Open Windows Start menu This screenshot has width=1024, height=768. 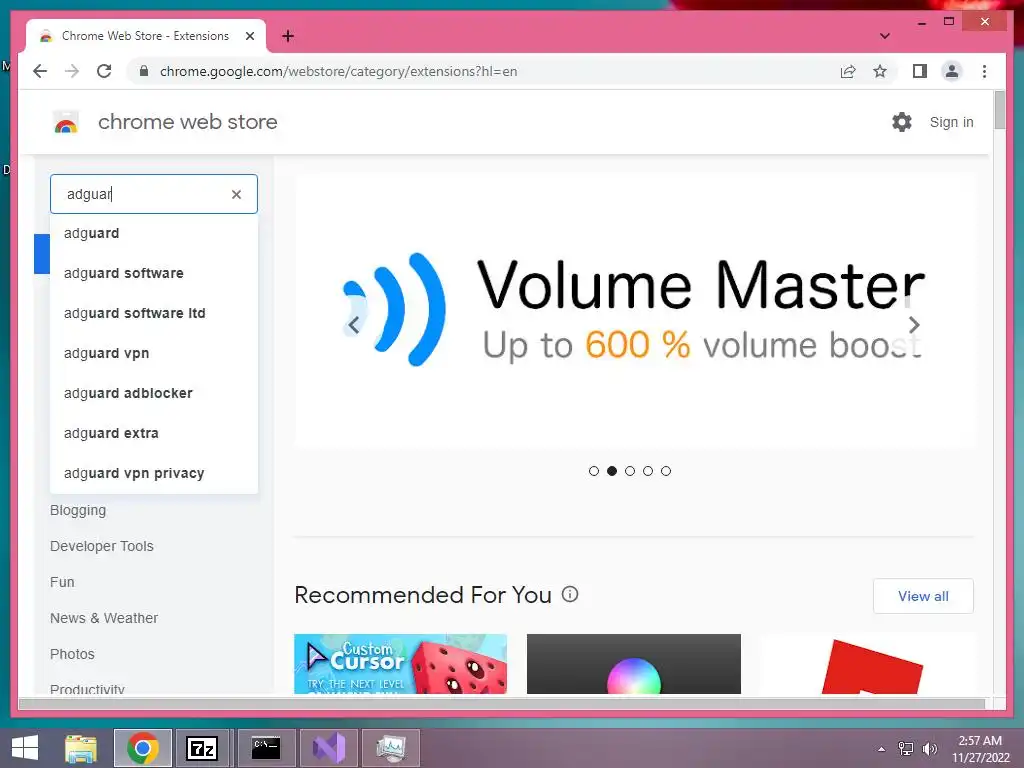(x=25, y=748)
